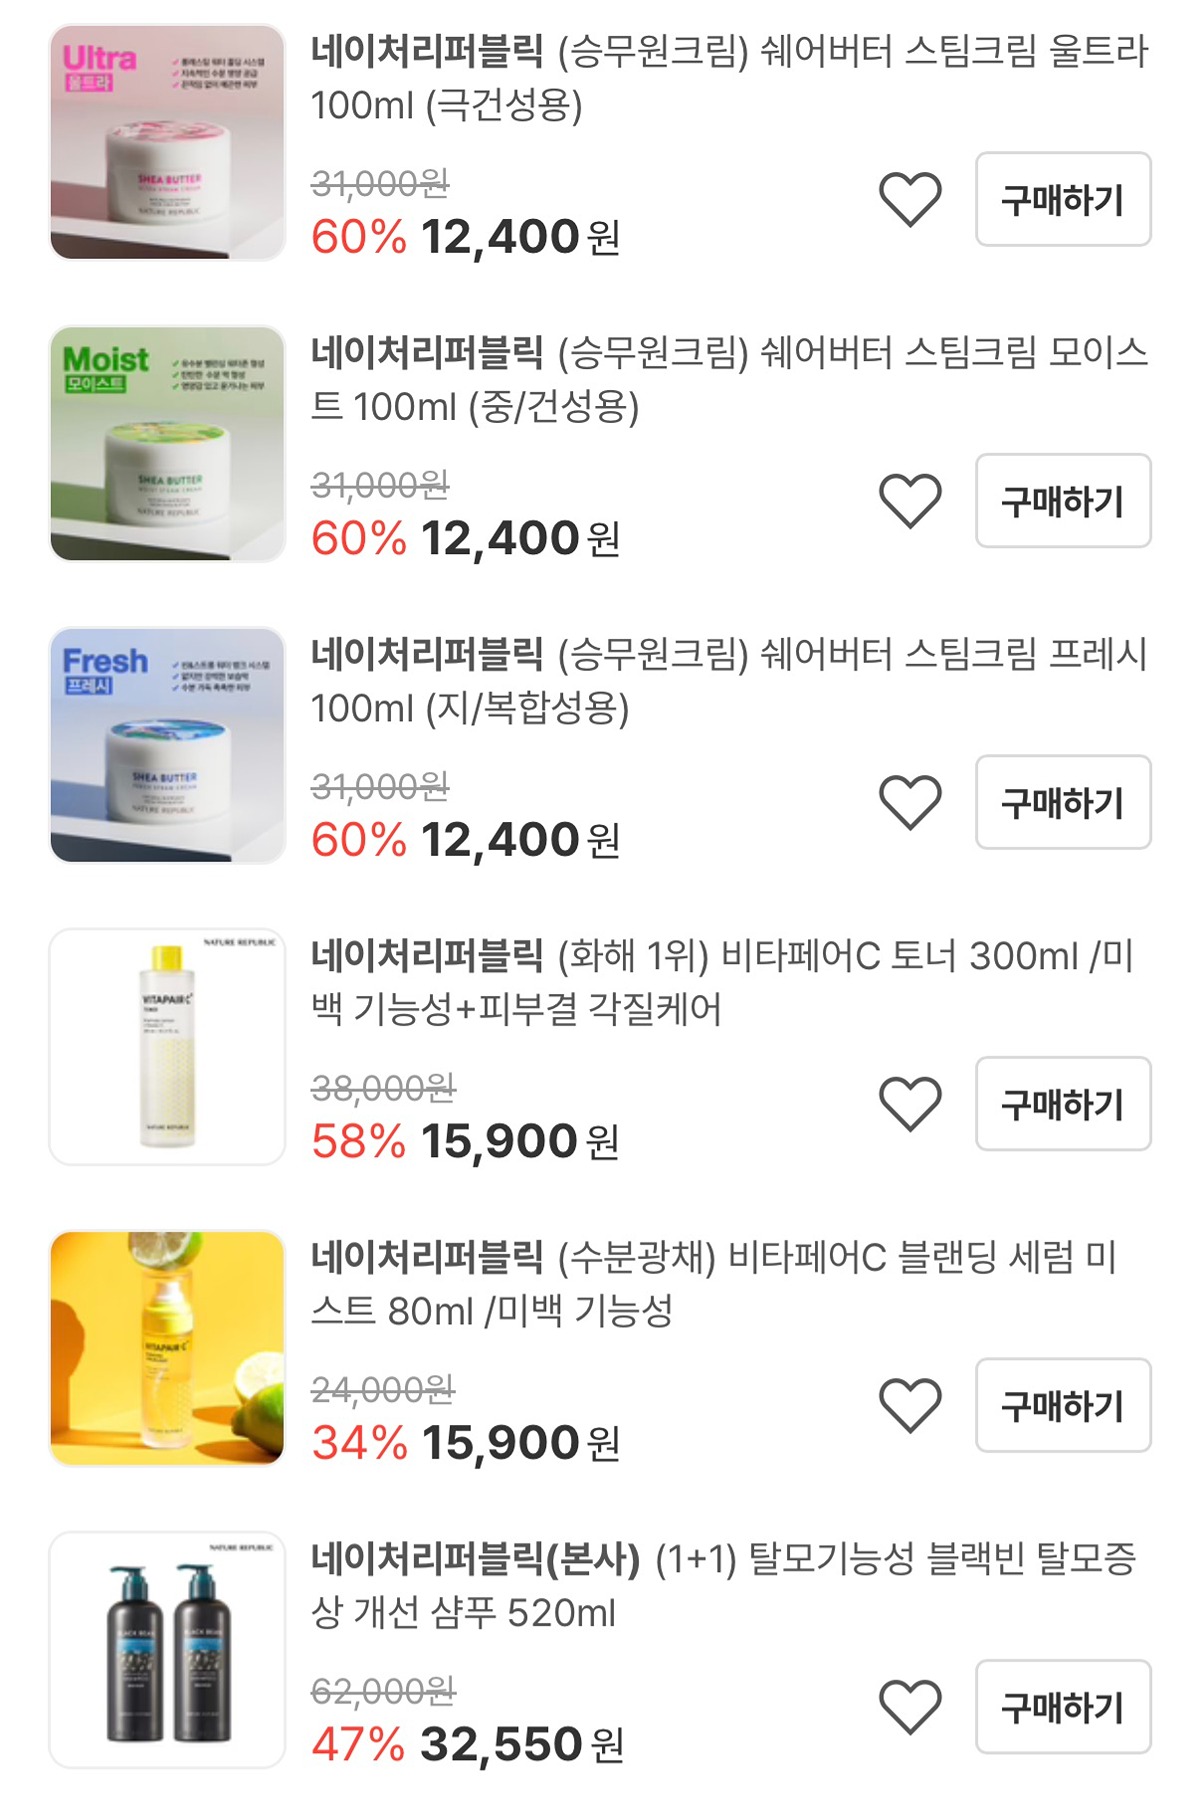View yellow lime serum mist thumbnail

tap(167, 1348)
